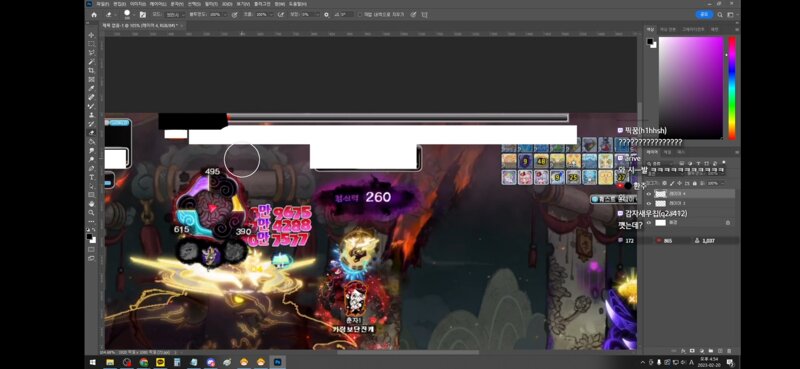Open Photoshop from the Windows taskbar
Image resolution: width=800 pixels, height=369 pixels.
coord(277,362)
